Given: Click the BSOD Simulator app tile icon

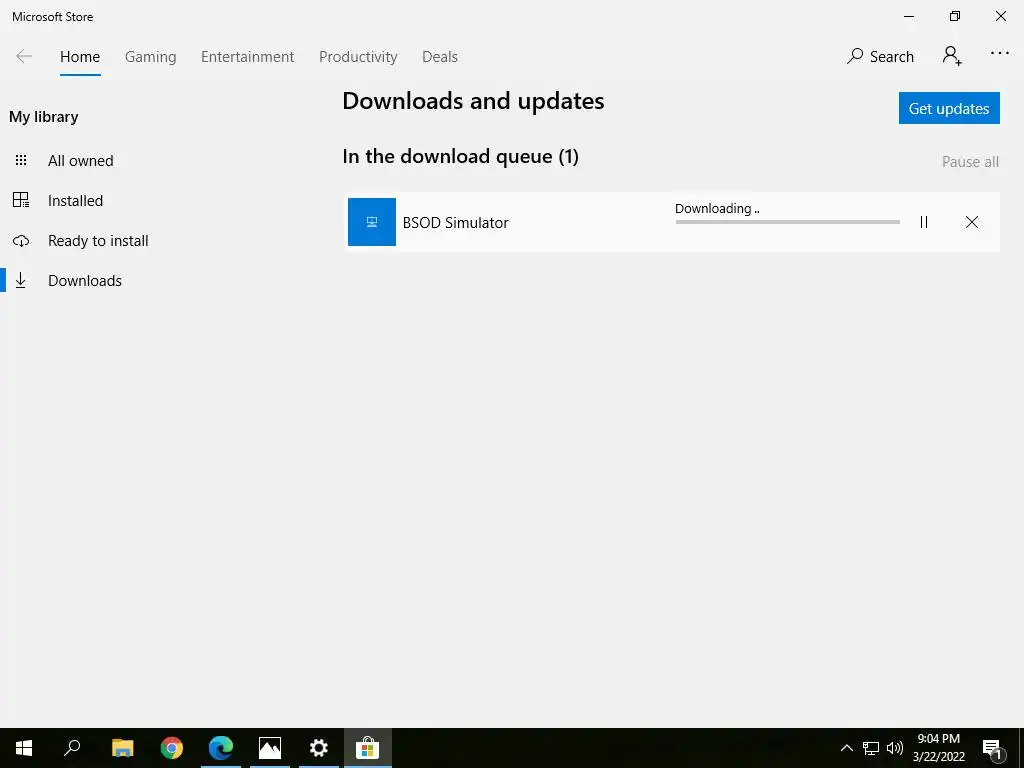Looking at the screenshot, I should pos(372,222).
